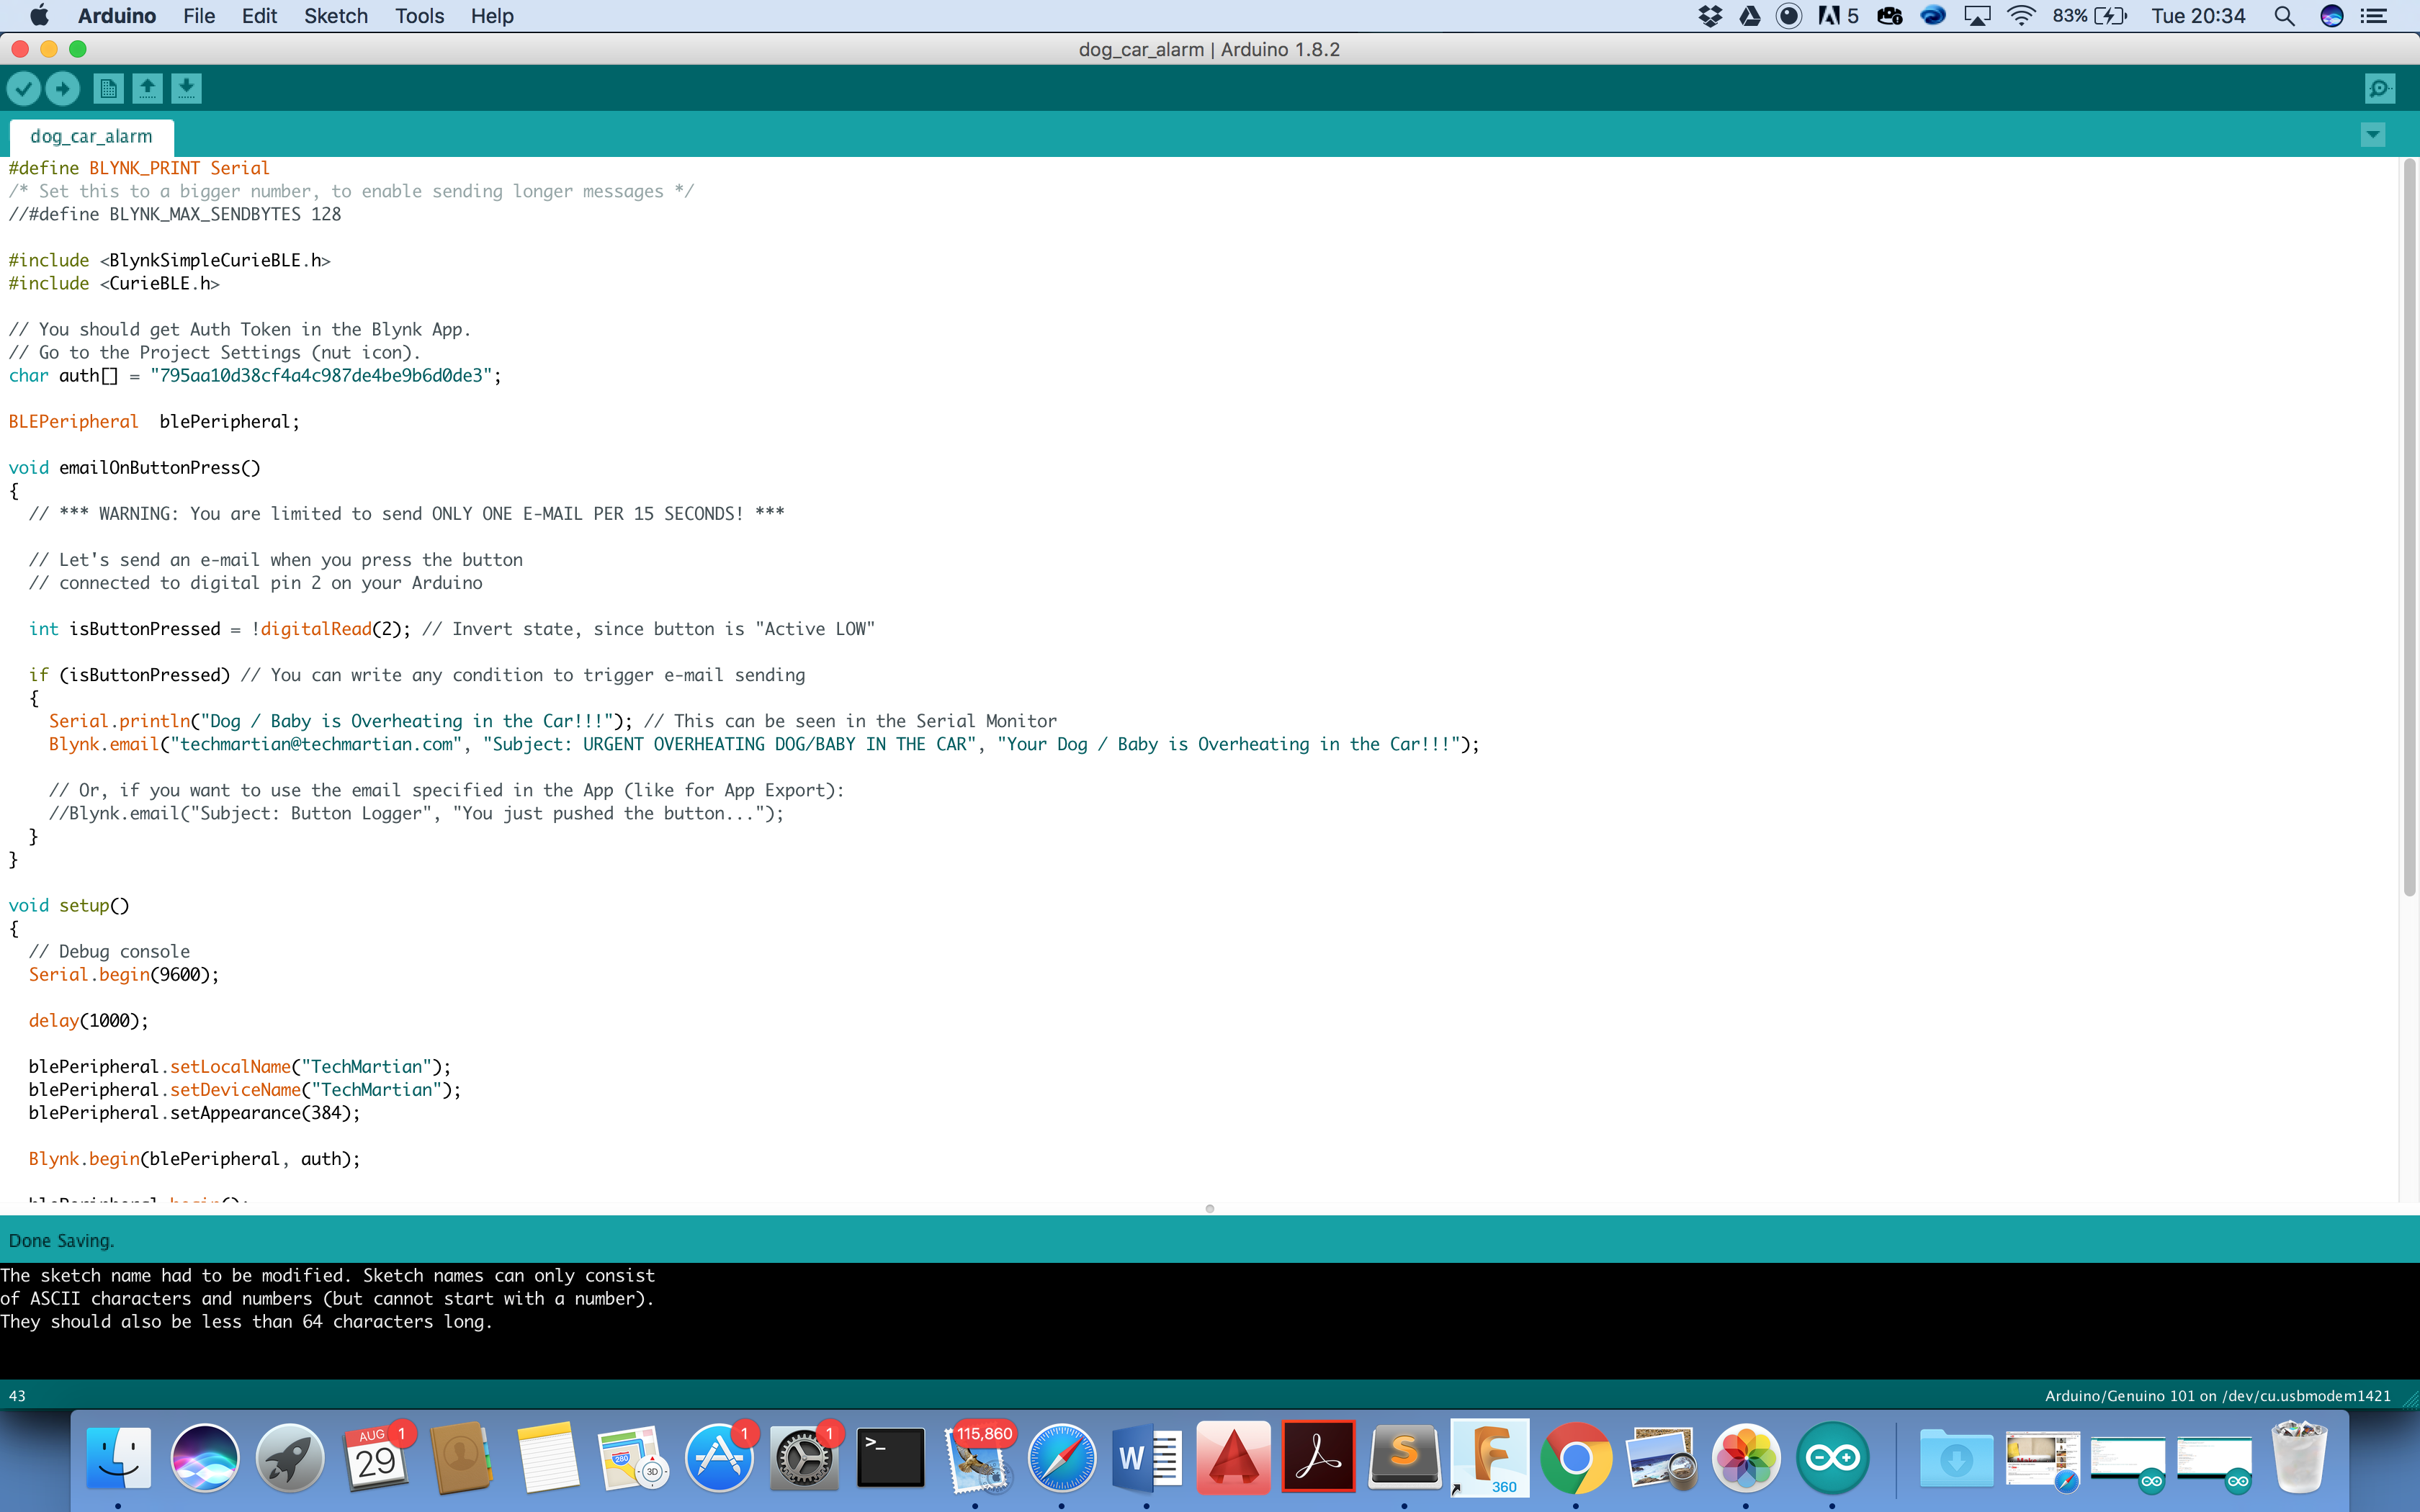Viewport: 2420px width, 1512px height.
Task: Open the Downloads folder in Dock
Action: tap(1956, 1460)
